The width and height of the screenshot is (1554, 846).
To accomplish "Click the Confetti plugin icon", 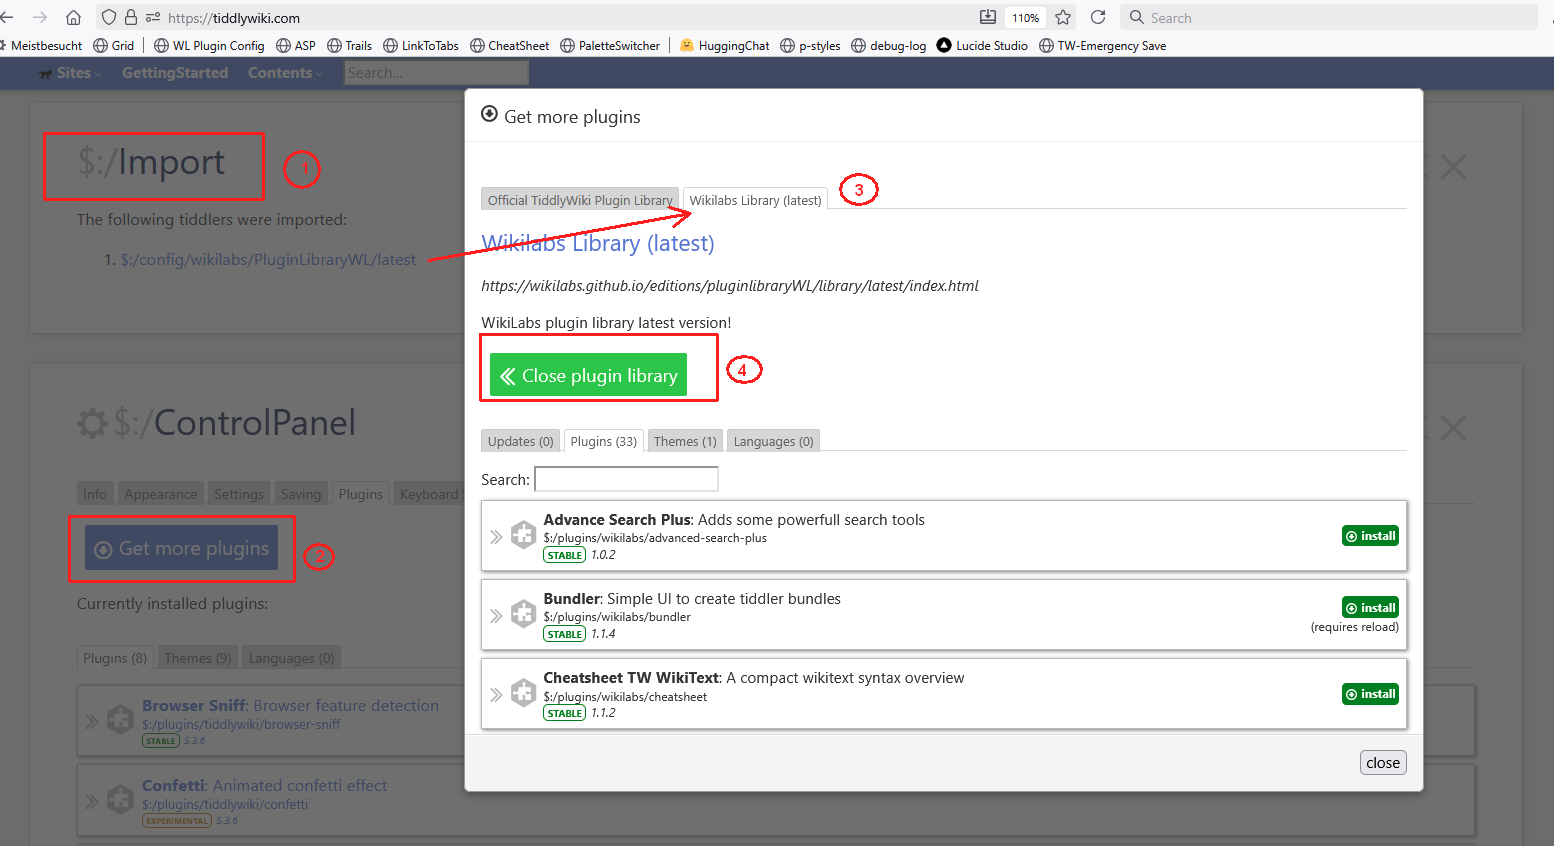I will click(x=120, y=799).
